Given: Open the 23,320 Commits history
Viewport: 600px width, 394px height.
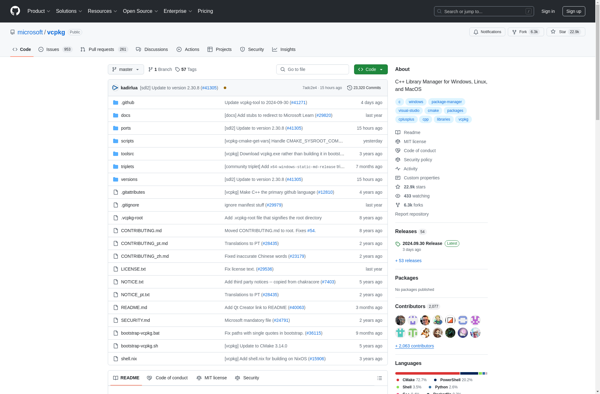Looking at the screenshot, I should click(364, 88).
